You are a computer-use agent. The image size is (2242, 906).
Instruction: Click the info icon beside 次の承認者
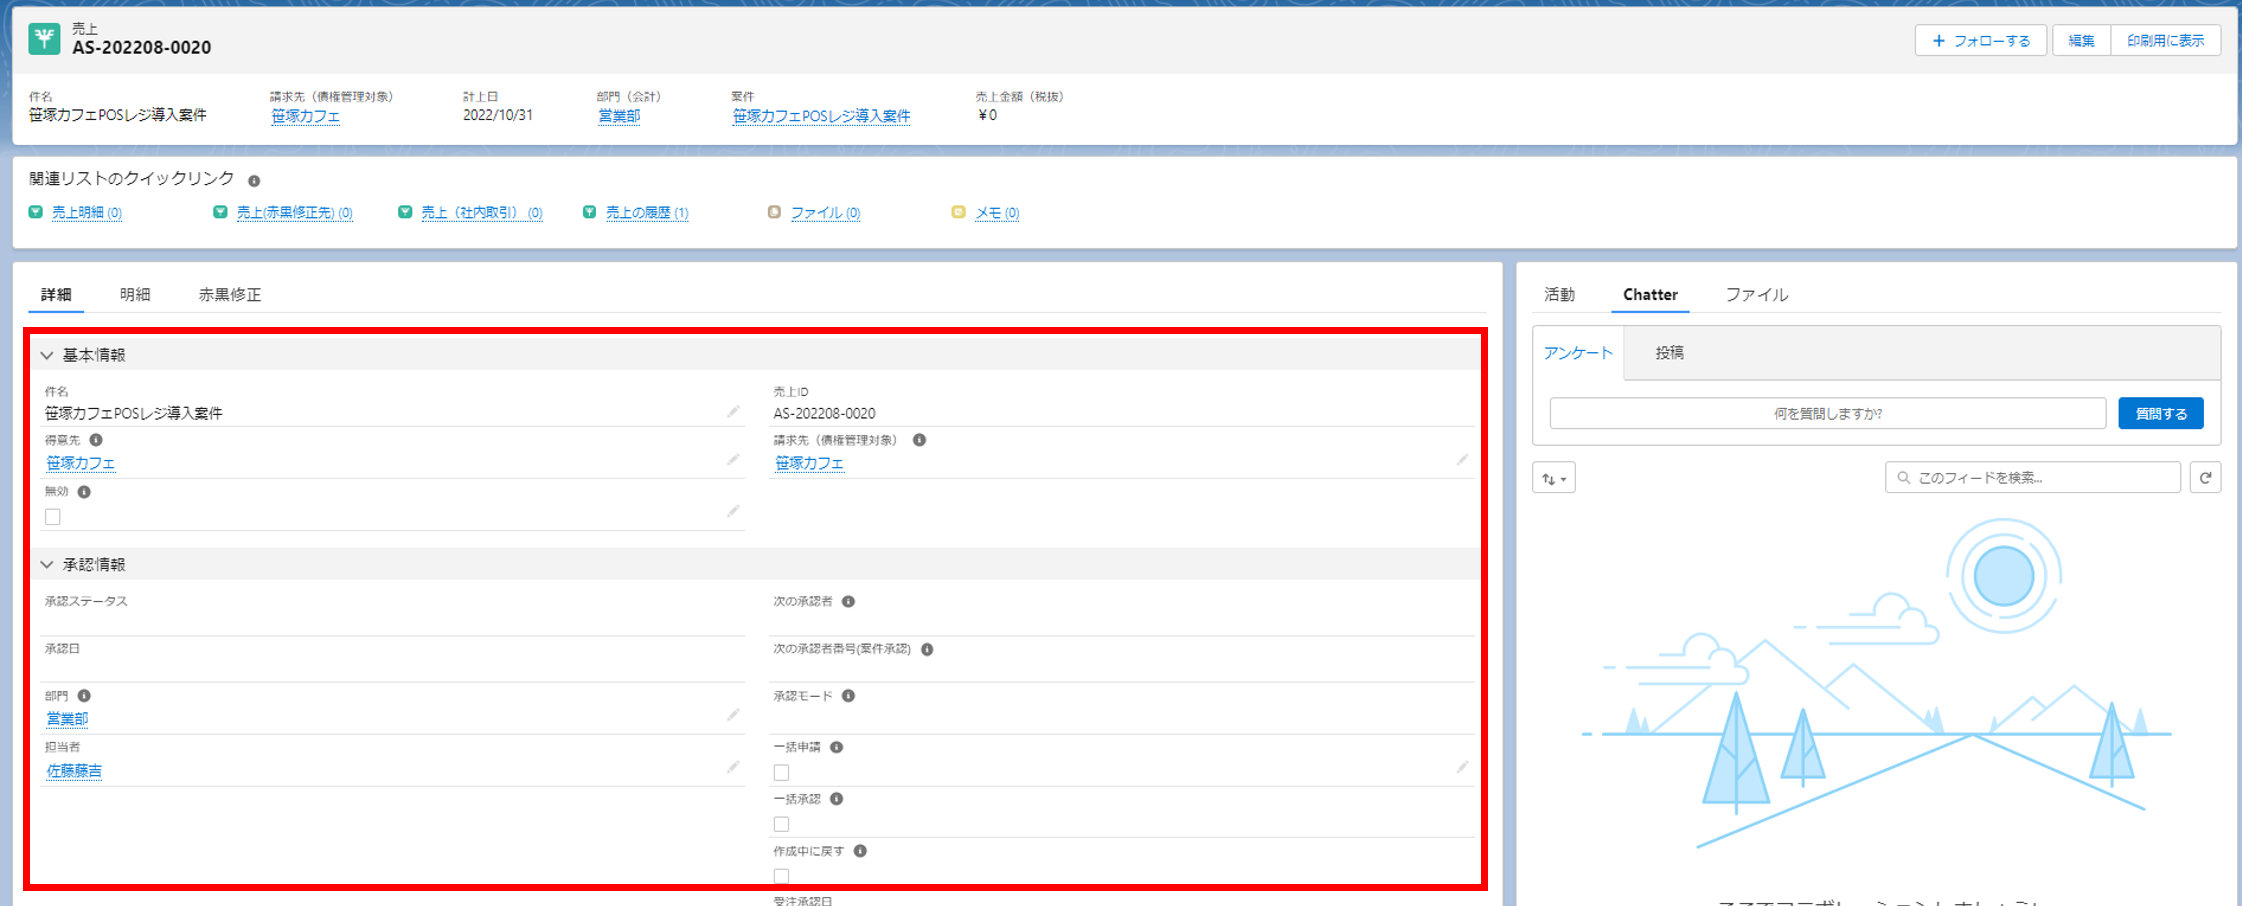click(848, 602)
